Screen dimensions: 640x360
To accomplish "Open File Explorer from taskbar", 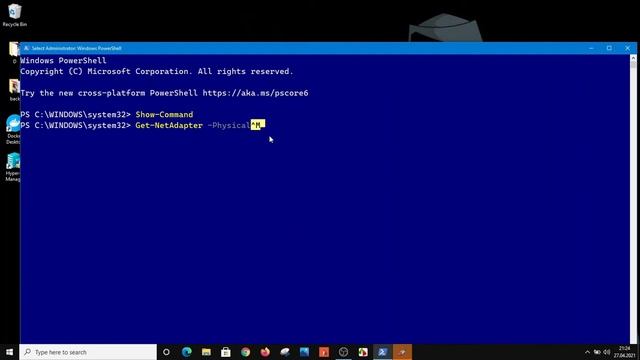I will [206, 352].
